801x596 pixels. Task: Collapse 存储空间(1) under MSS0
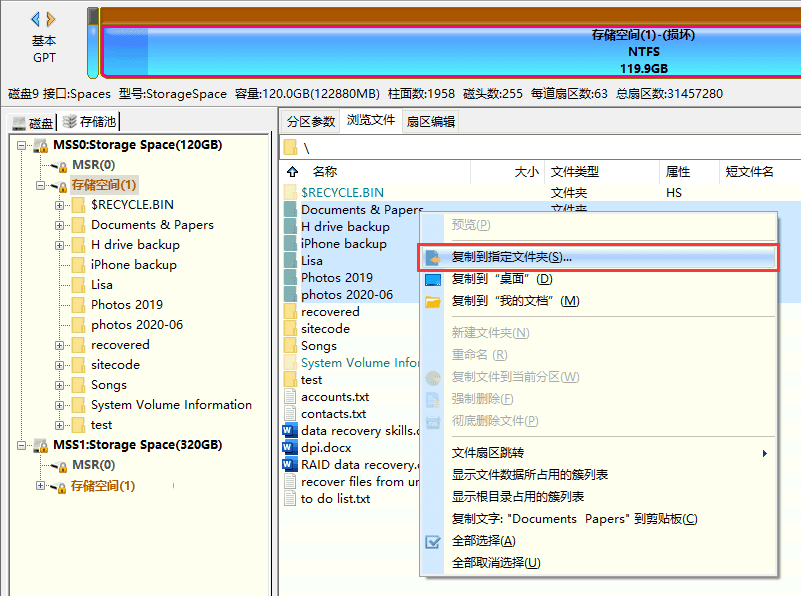click(x=40, y=185)
